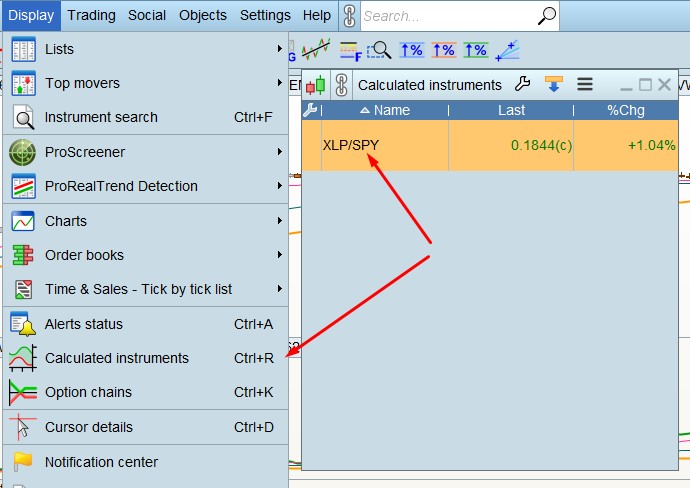Expand the ProScreener submenu arrow

tap(279, 152)
